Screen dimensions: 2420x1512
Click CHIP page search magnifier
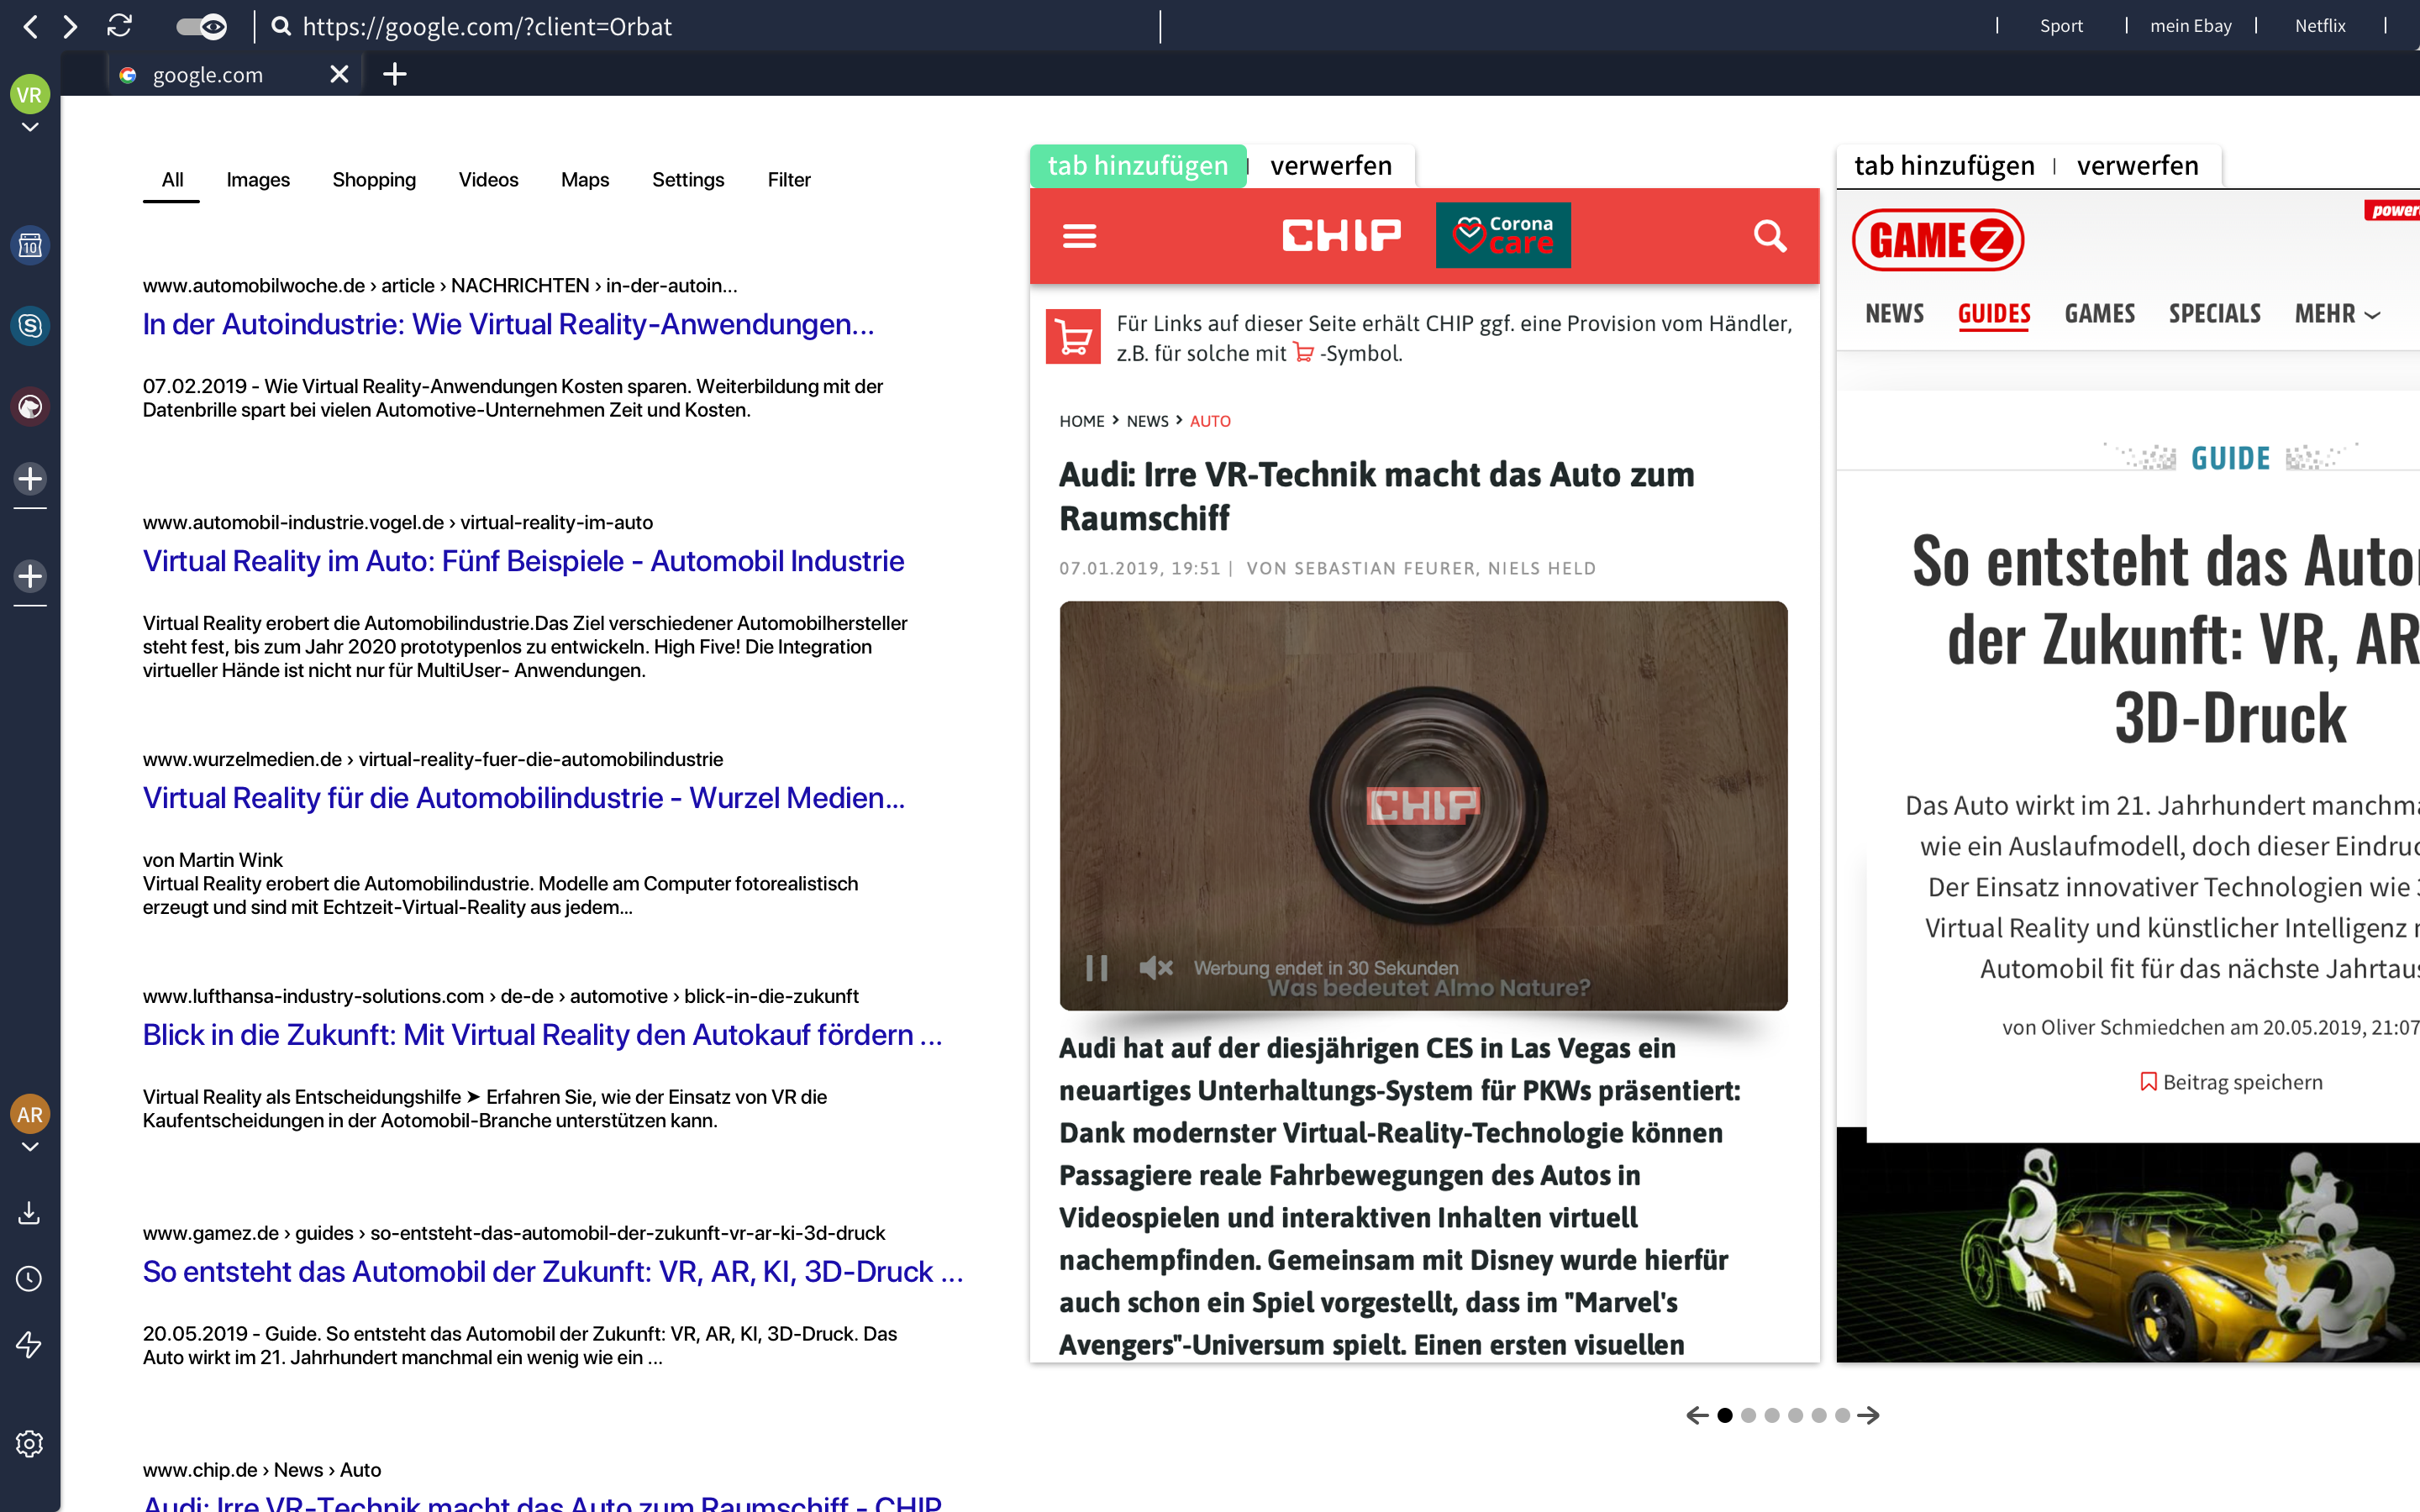click(1769, 236)
